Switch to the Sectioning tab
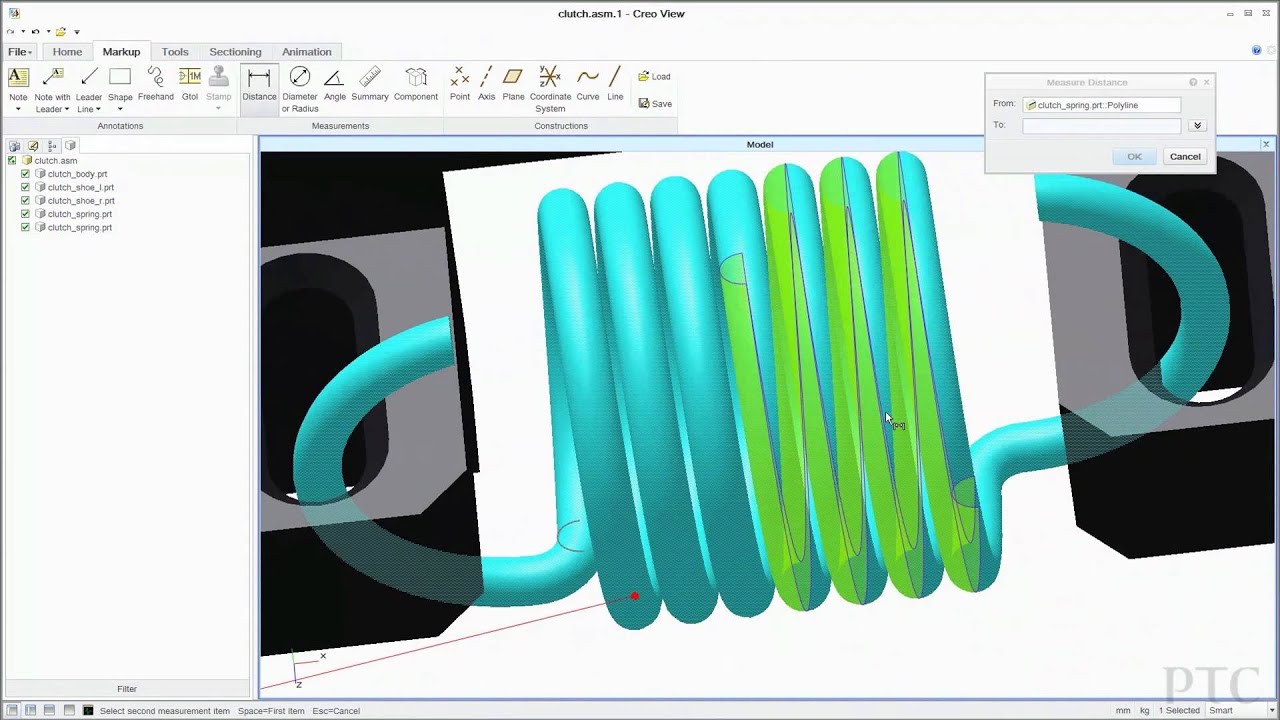The height and width of the screenshot is (720, 1280). tap(235, 52)
